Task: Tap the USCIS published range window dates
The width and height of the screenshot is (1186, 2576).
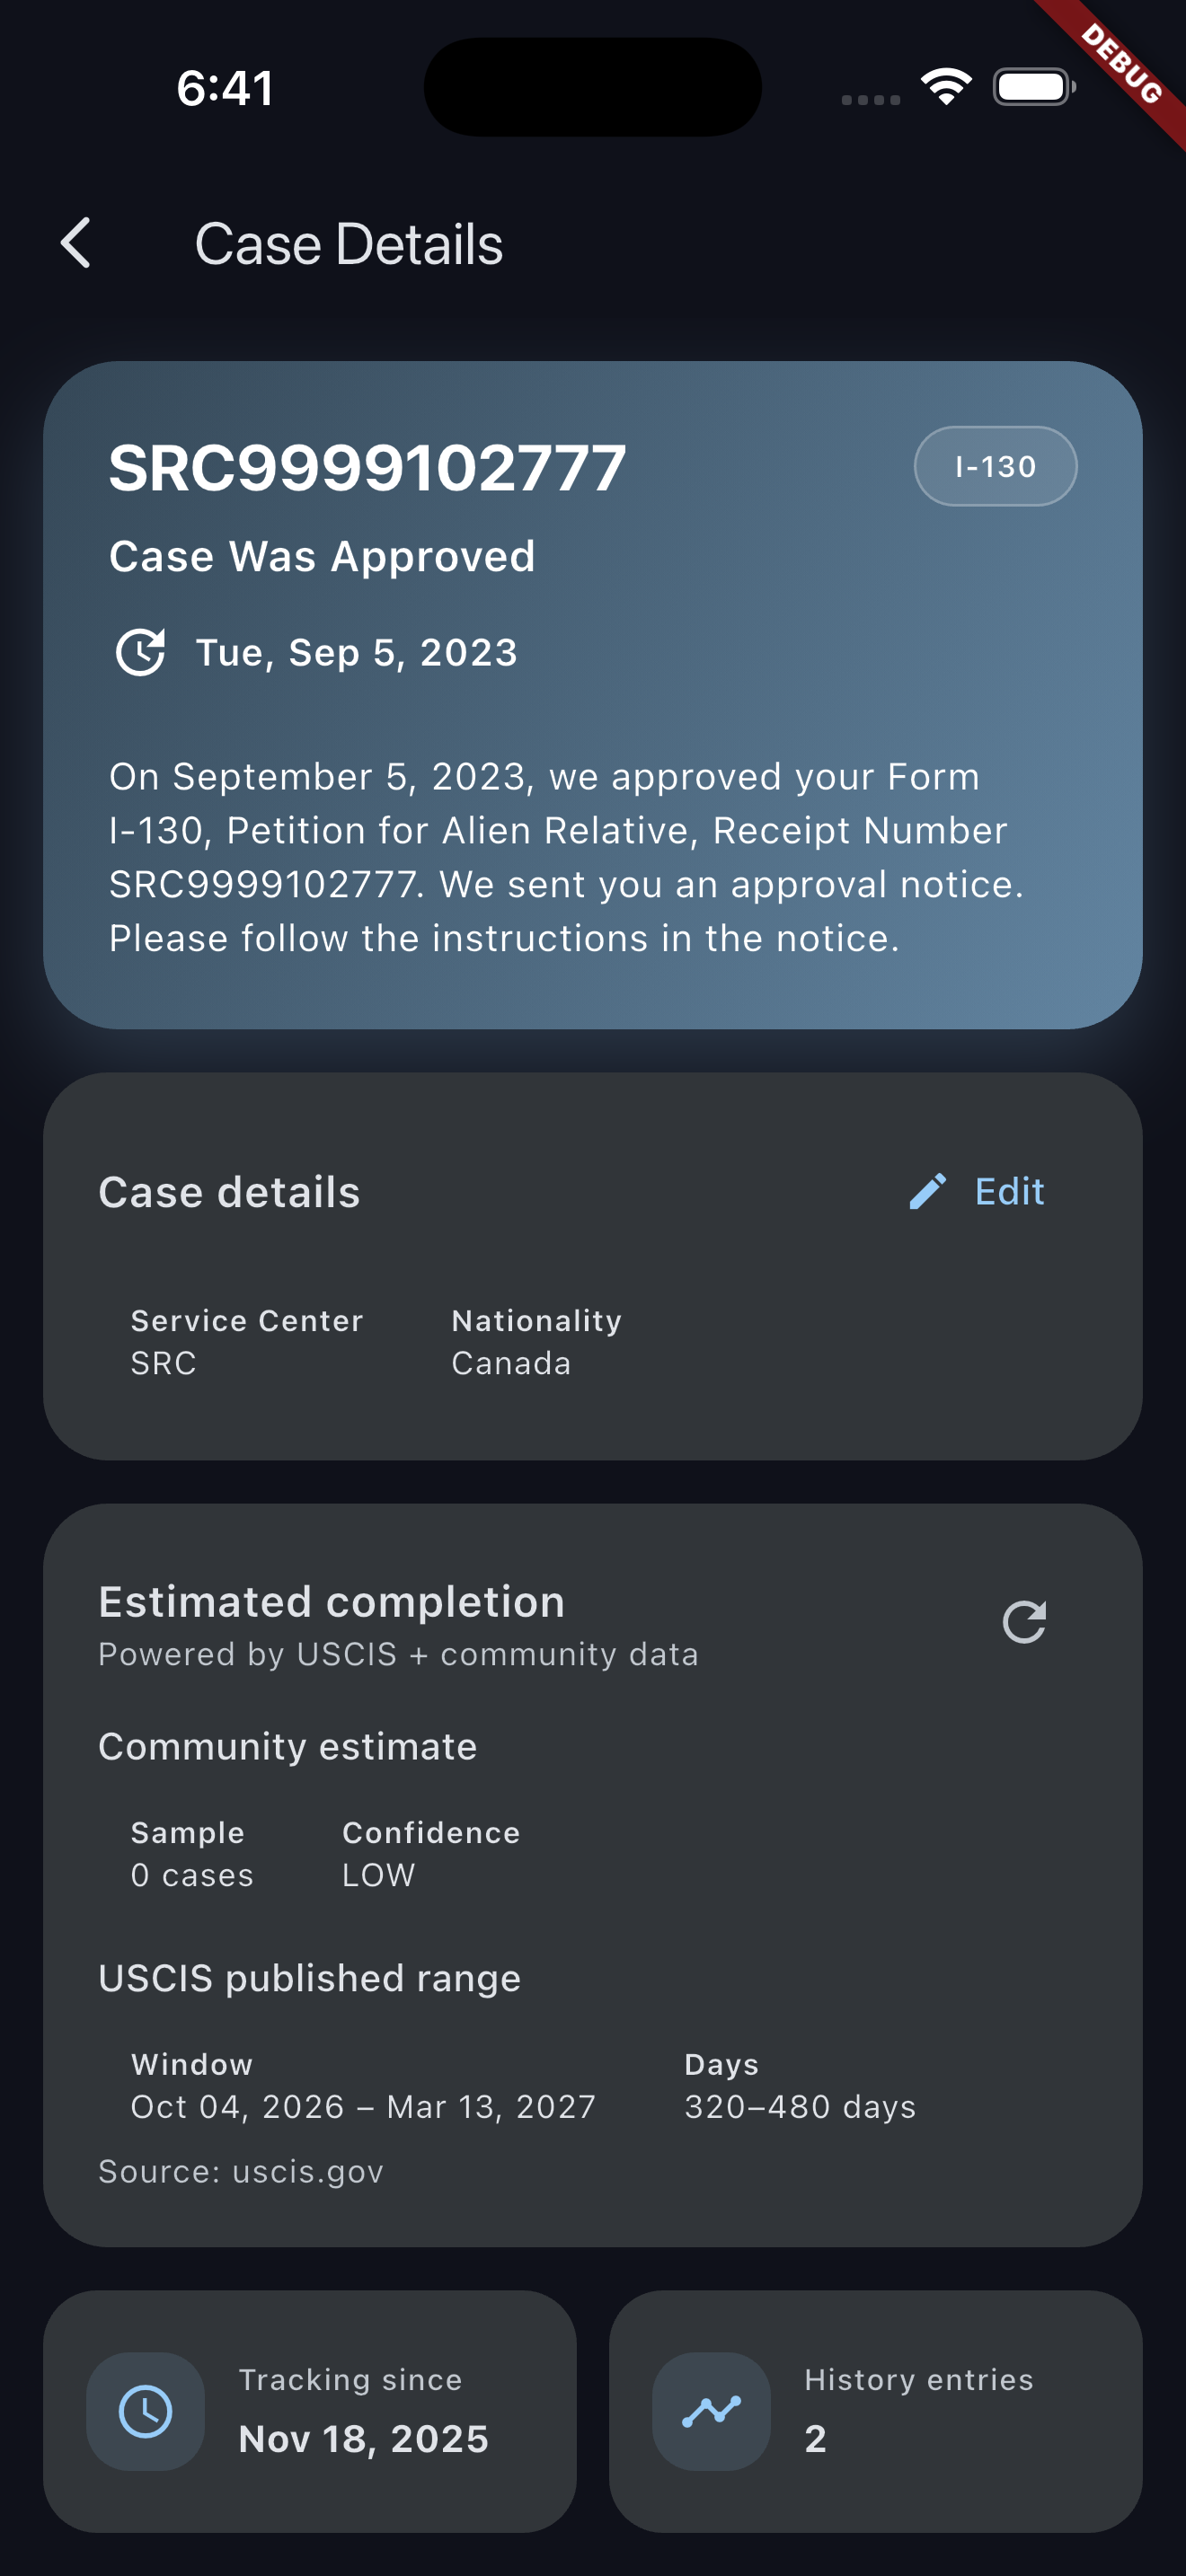Action: coord(363,2106)
